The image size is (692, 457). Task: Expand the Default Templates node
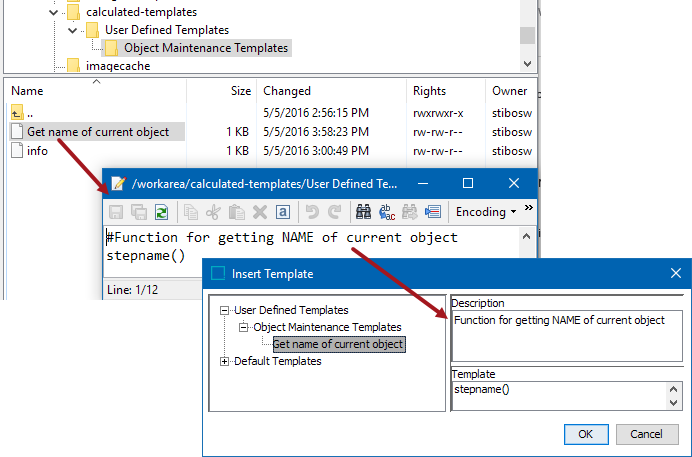coord(225,361)
